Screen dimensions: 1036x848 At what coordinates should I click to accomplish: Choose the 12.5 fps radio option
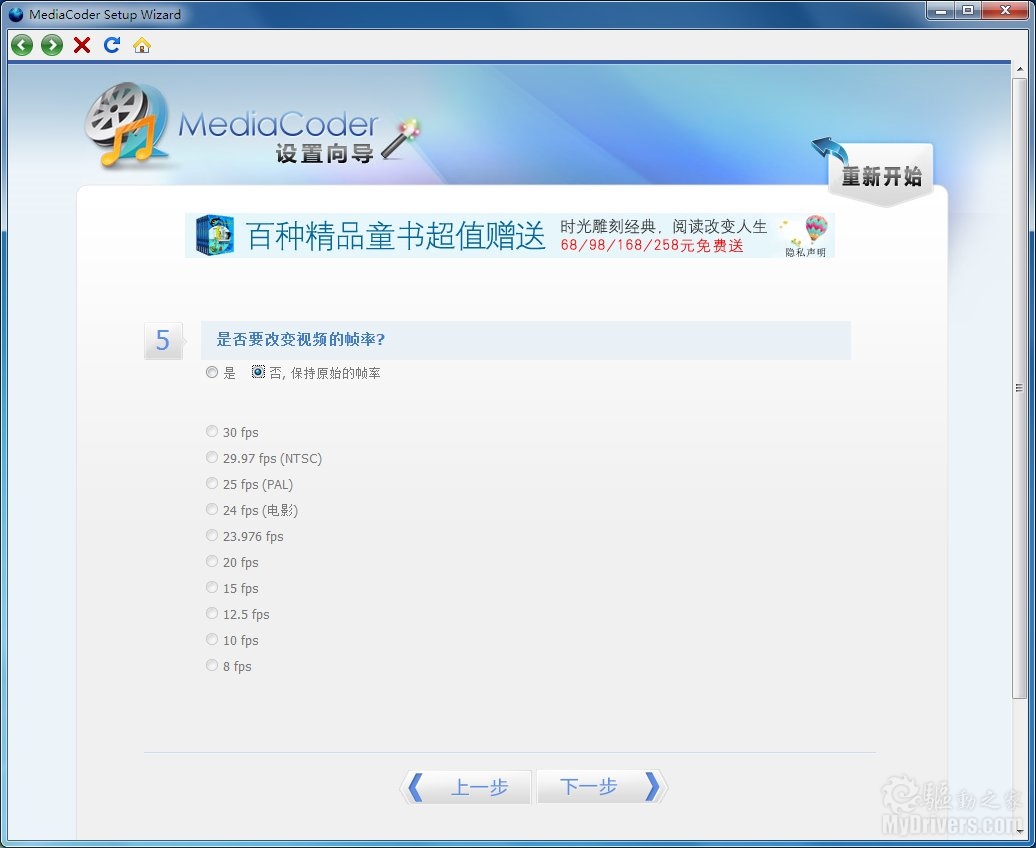pos(211,613)
